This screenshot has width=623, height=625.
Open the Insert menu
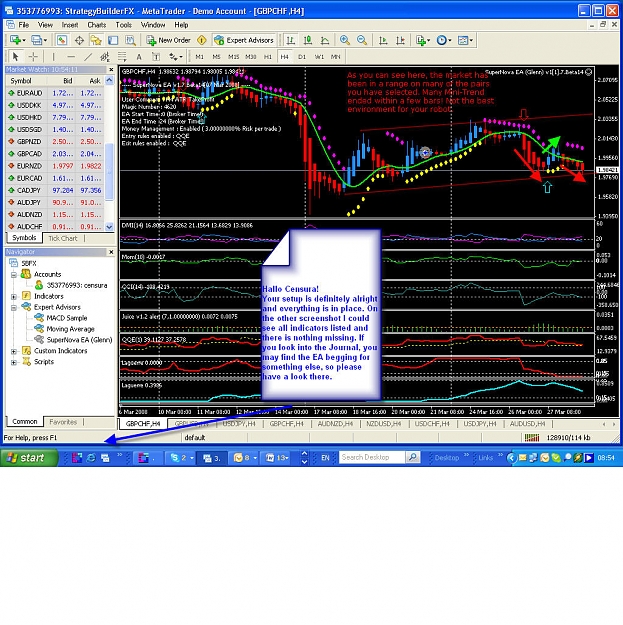[70, 25]
